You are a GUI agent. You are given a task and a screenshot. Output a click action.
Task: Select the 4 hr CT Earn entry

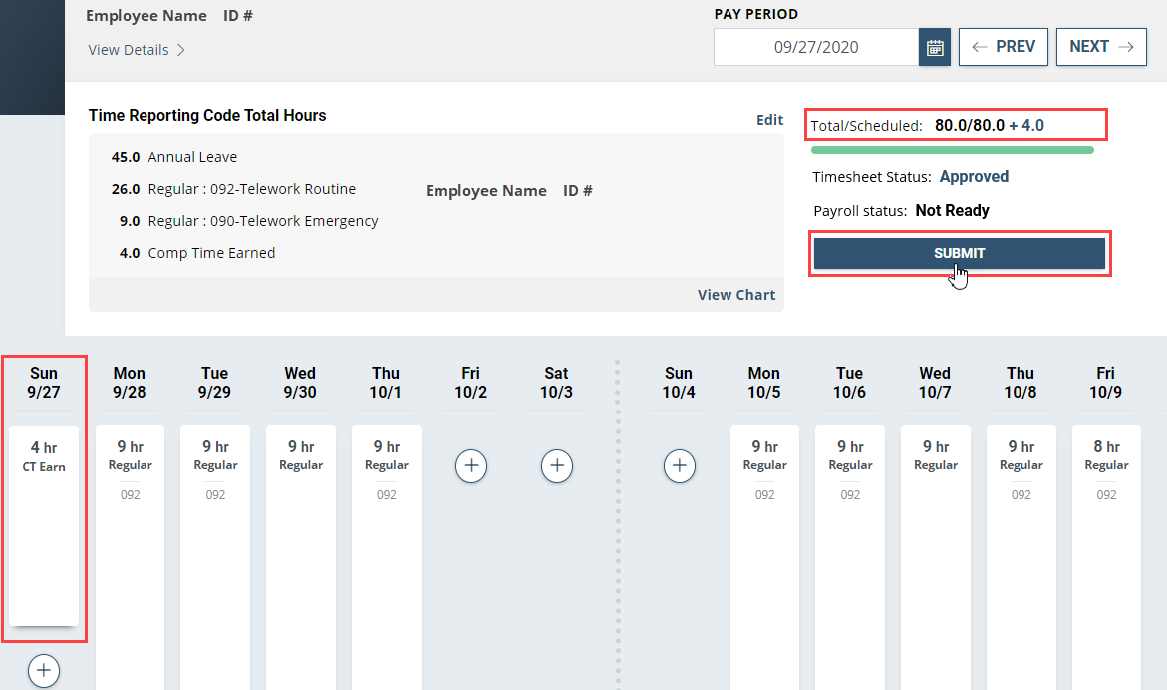click(44, 456)
